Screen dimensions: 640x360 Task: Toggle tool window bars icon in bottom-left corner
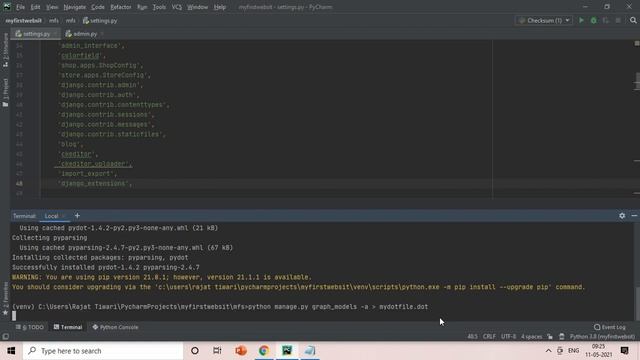(x=5, y=337)
